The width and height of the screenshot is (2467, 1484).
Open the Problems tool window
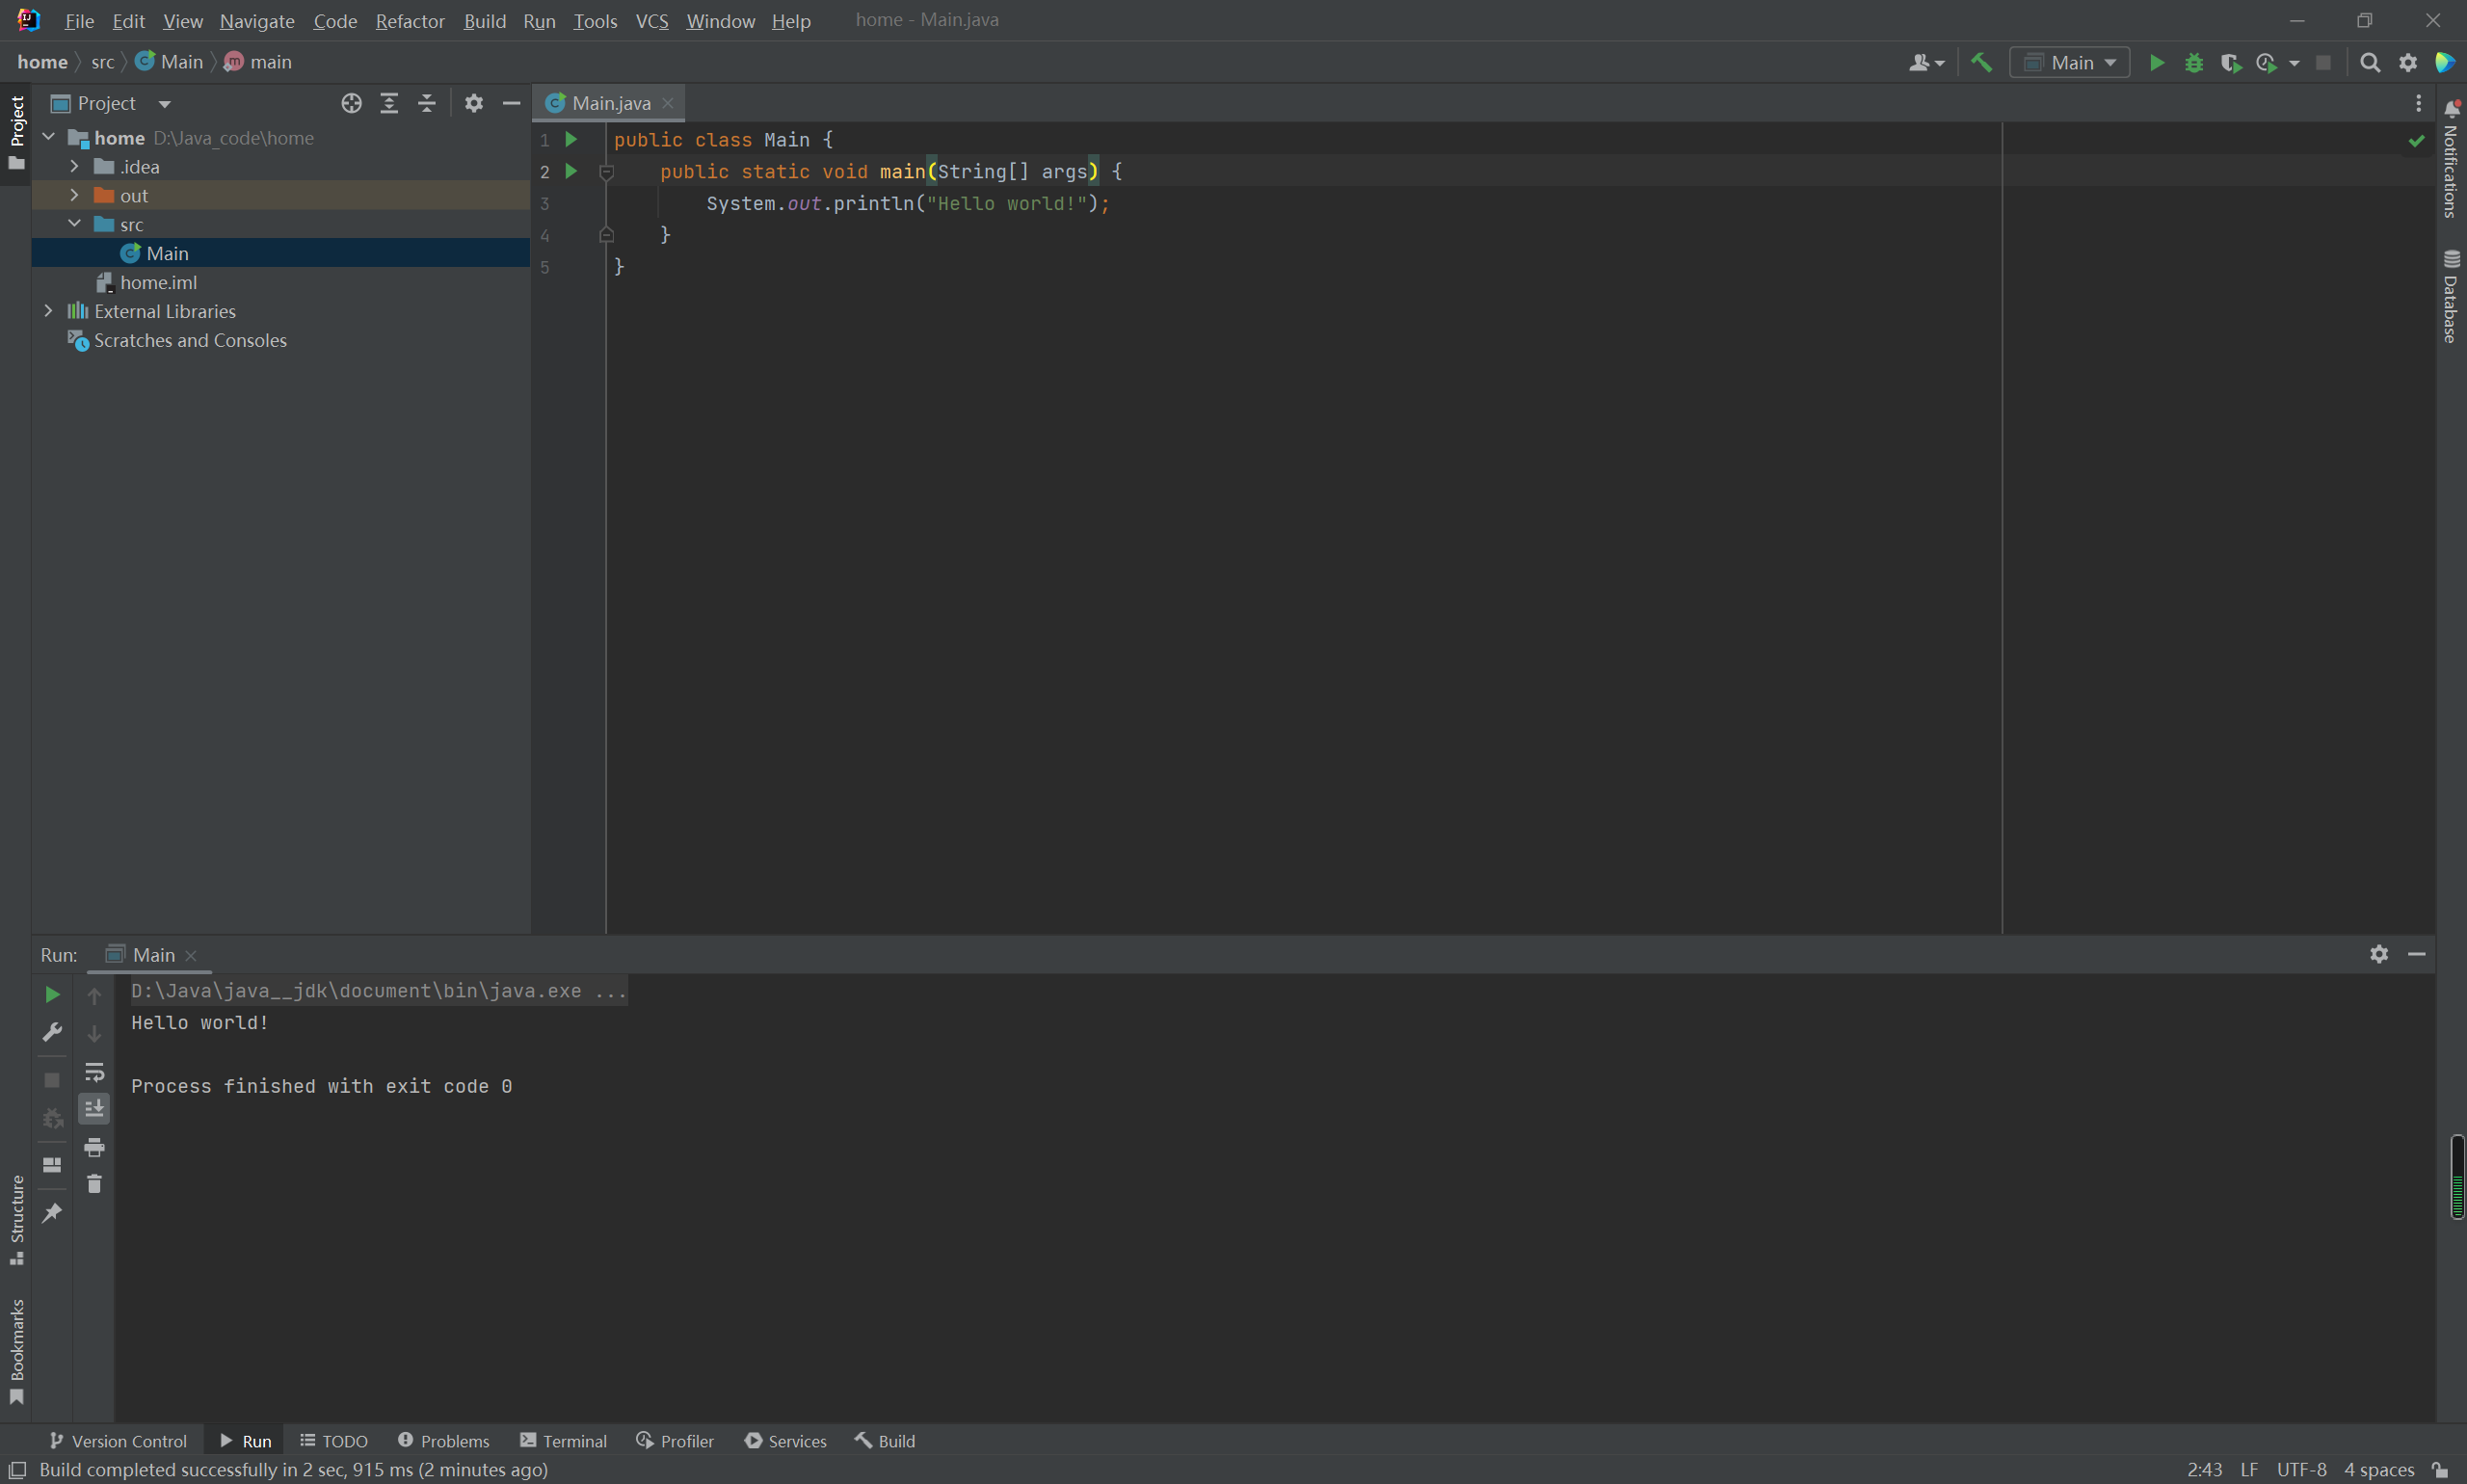444,1441
